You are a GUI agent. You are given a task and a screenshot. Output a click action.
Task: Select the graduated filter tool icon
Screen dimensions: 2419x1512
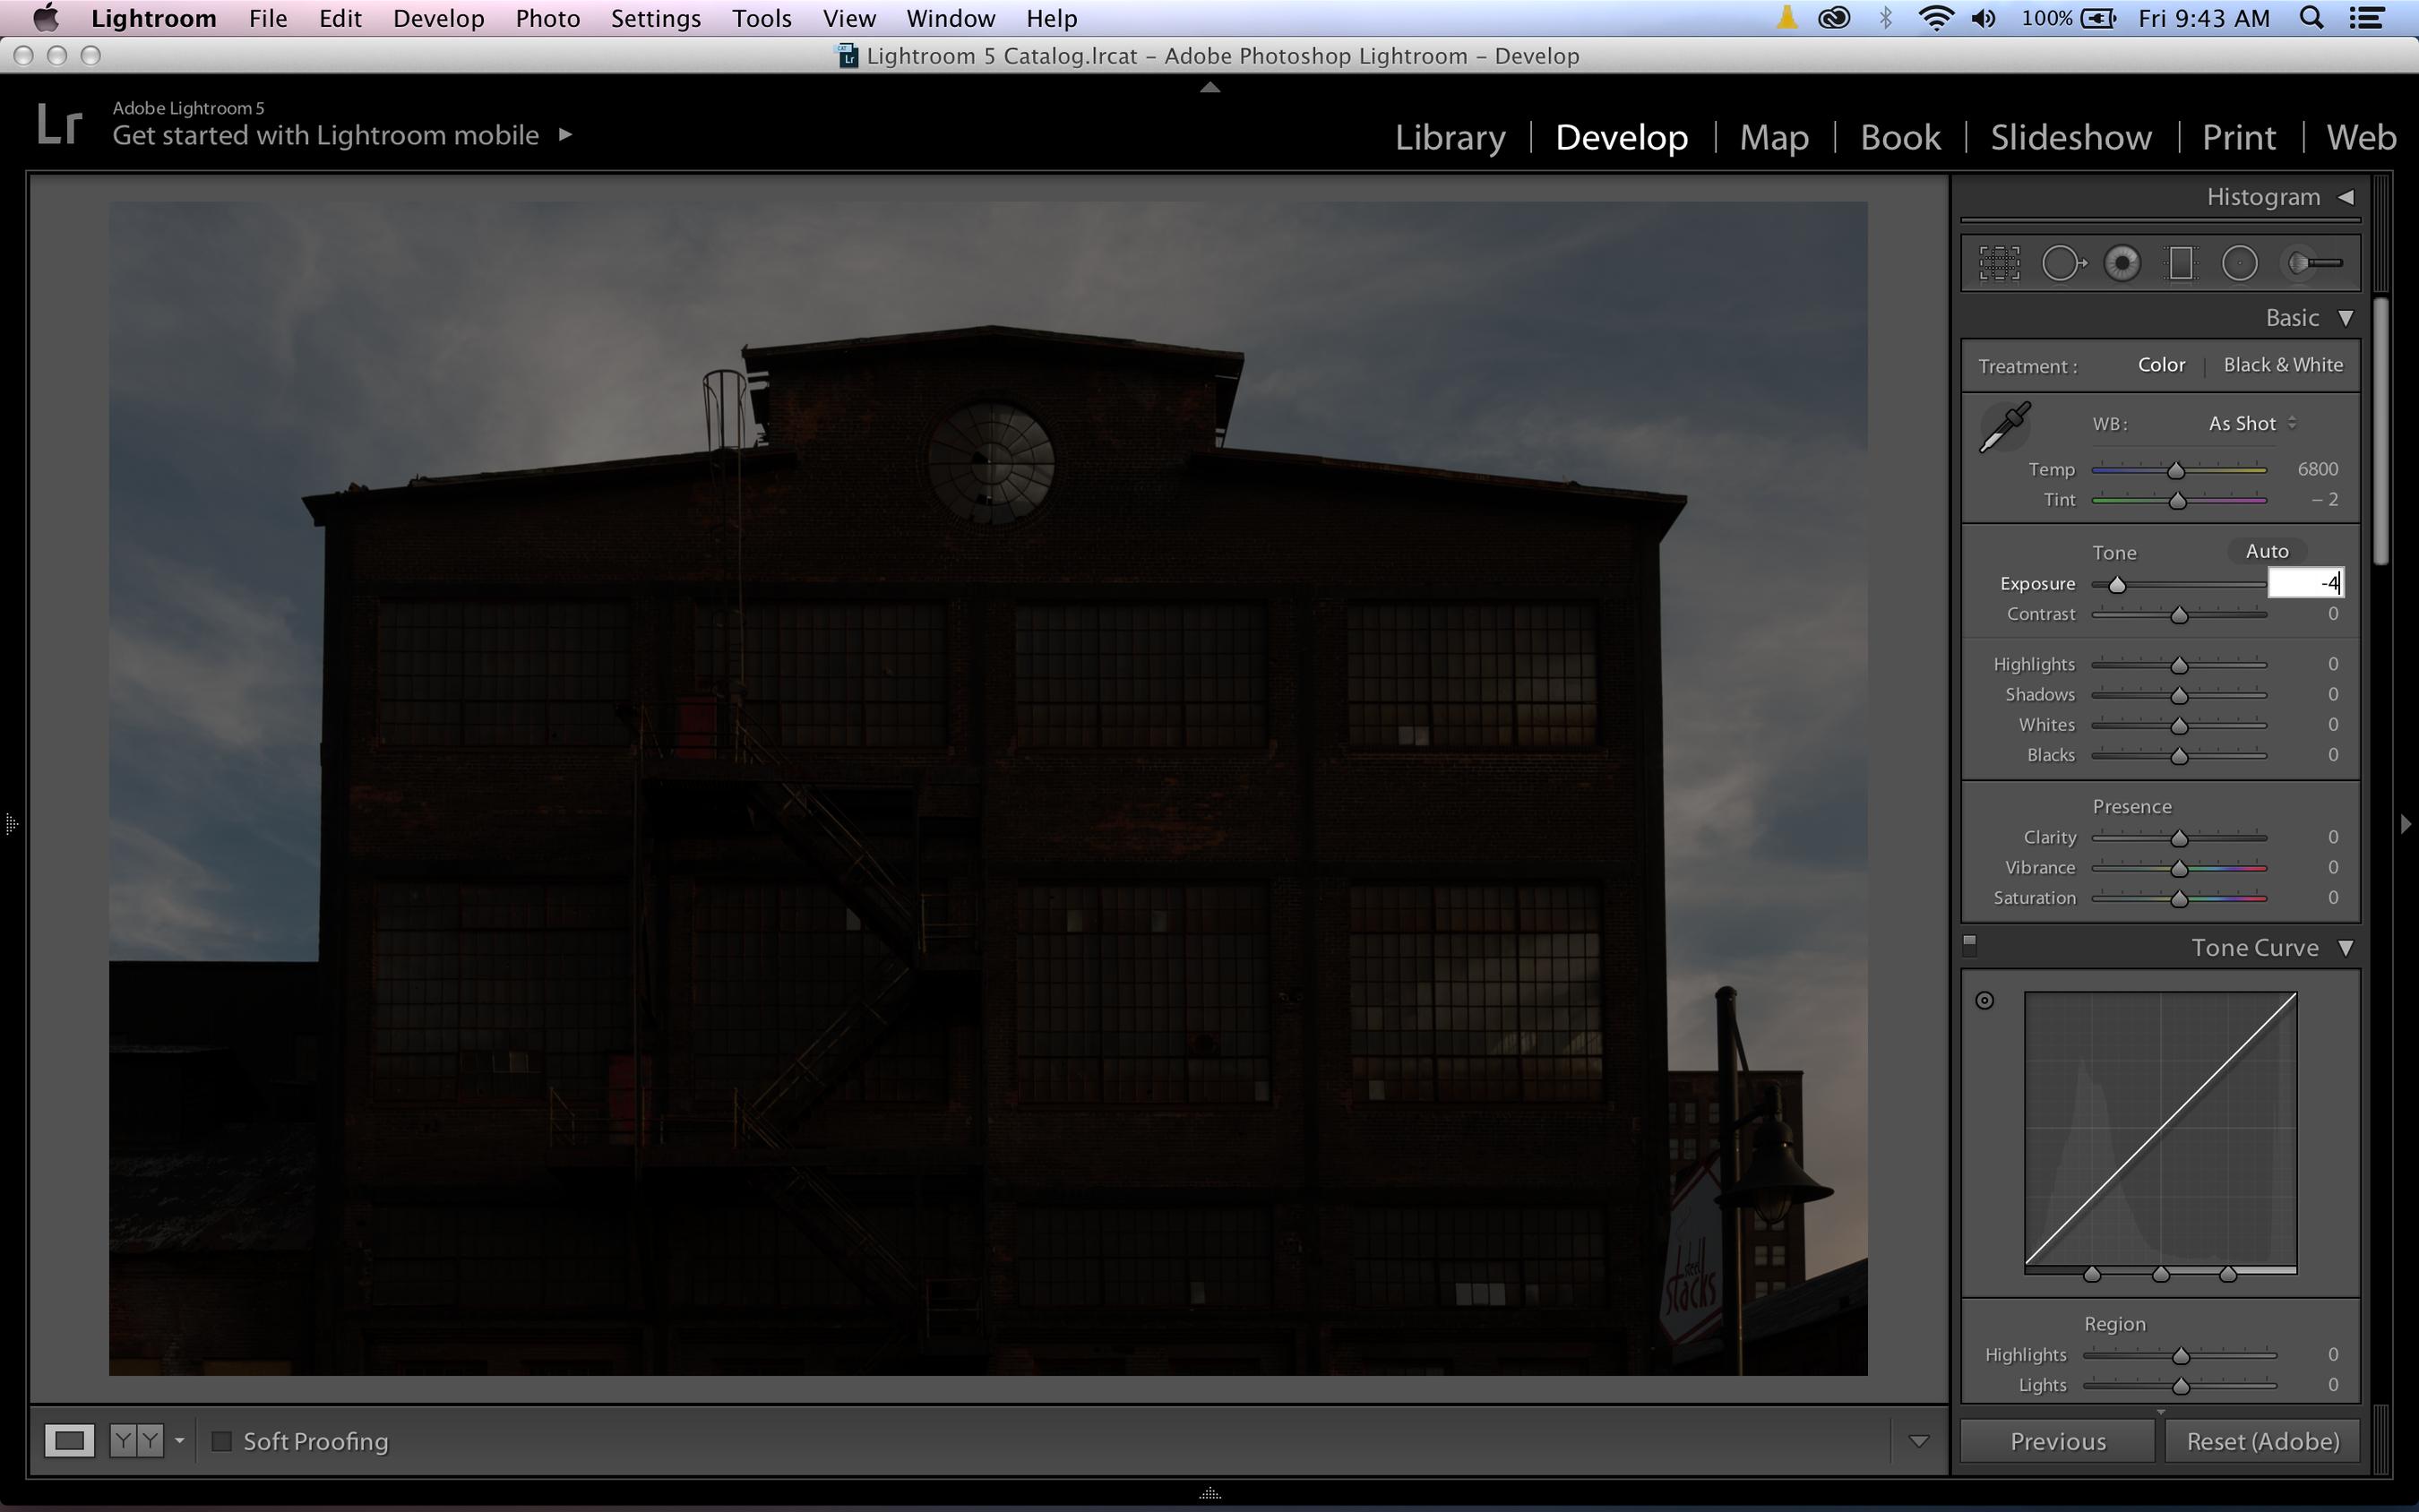(2181, 263)
